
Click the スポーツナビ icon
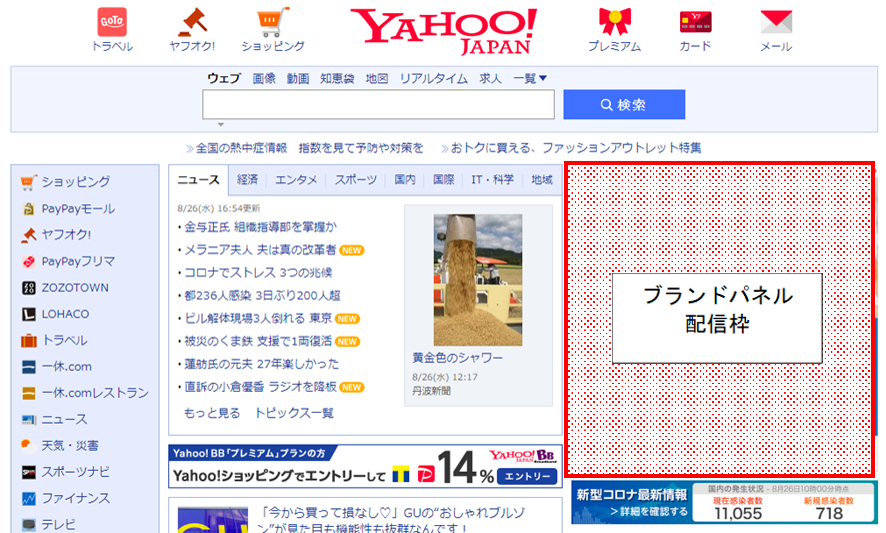click(29, 472)
